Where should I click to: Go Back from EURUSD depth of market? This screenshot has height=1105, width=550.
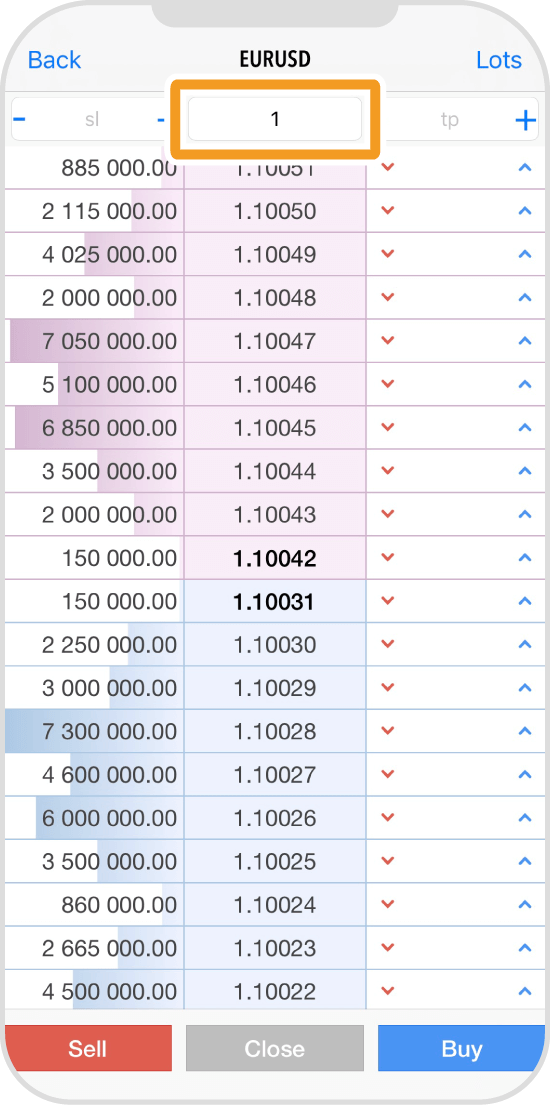[x=54, y=60]
